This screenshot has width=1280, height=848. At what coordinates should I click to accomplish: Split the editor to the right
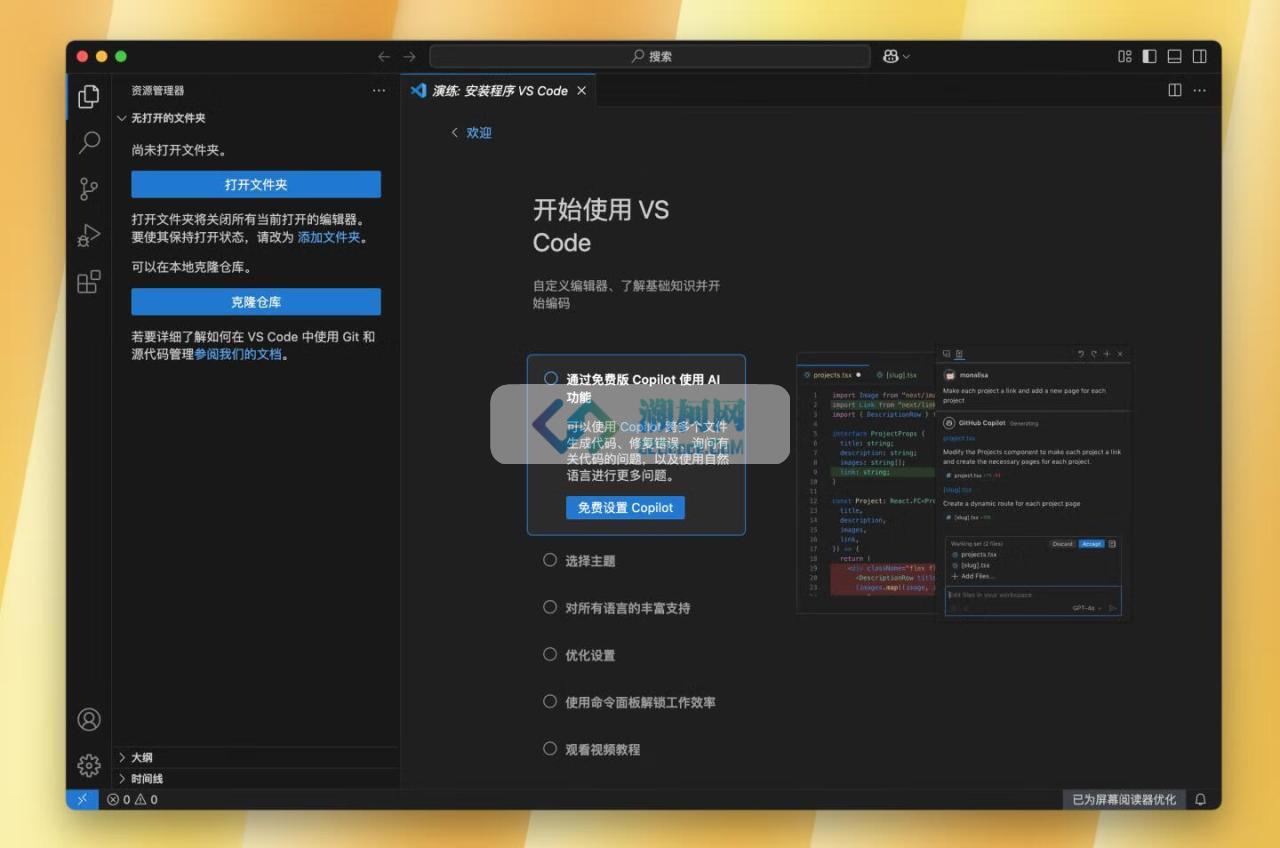1175,90
